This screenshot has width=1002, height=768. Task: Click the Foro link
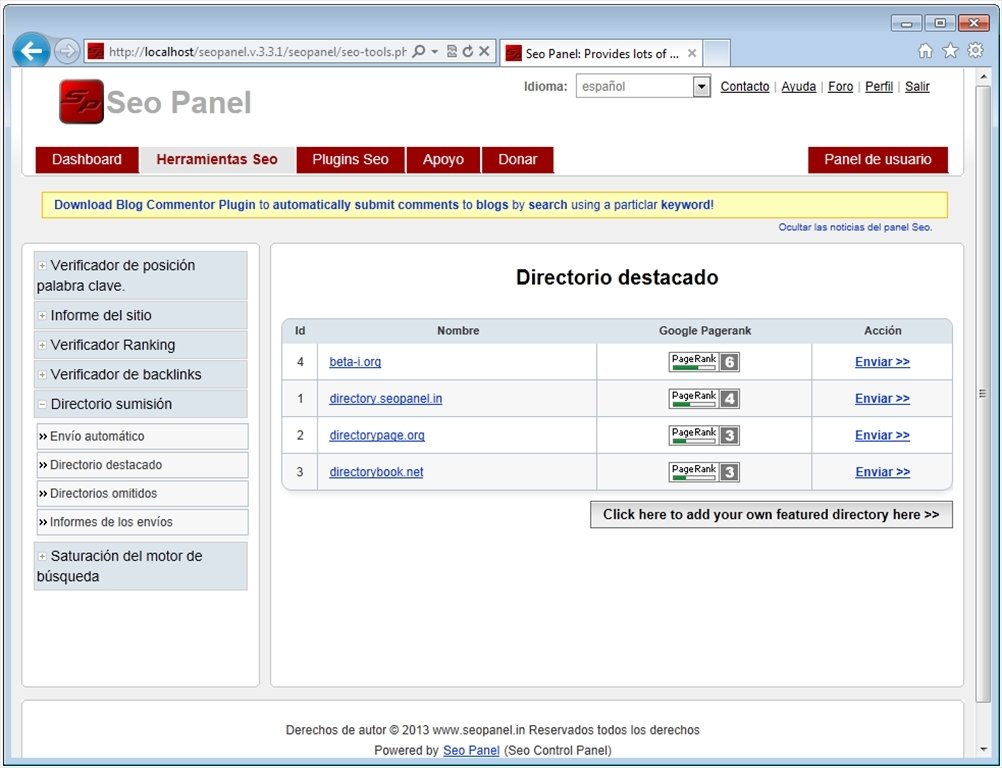840,86
